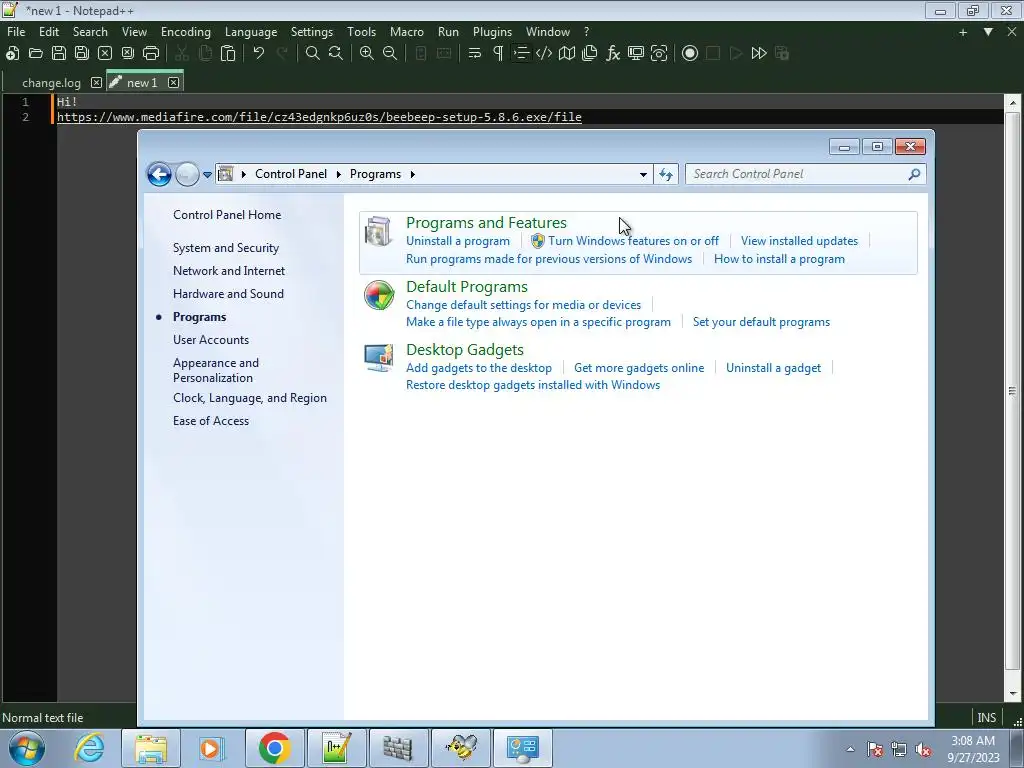Click the Search Control Panel field
The image size is (1024, 768).
point(806,174)
